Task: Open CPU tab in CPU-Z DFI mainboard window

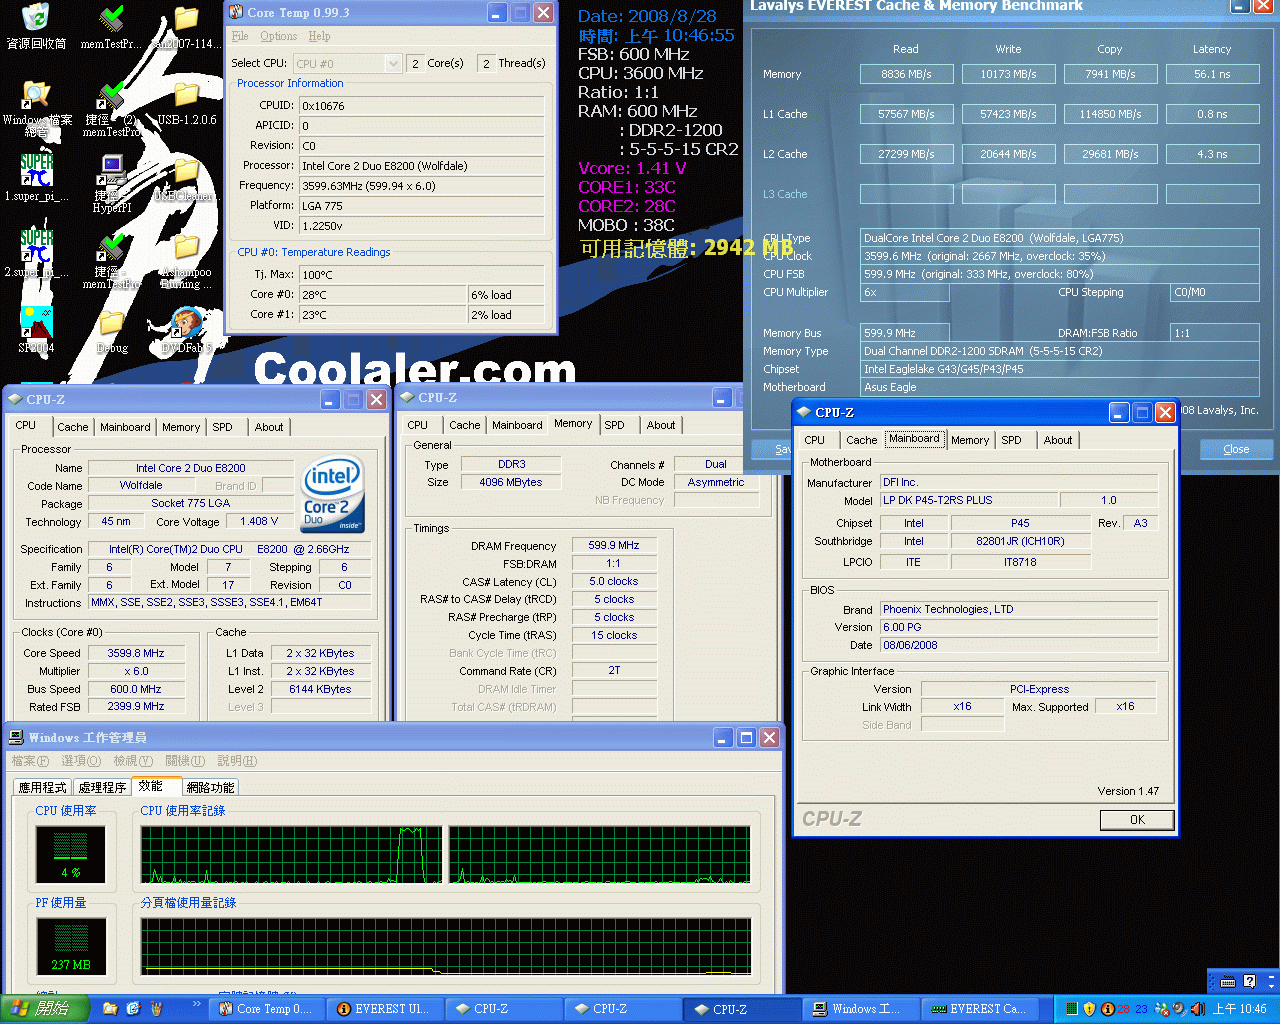Action: pos(815,440)
